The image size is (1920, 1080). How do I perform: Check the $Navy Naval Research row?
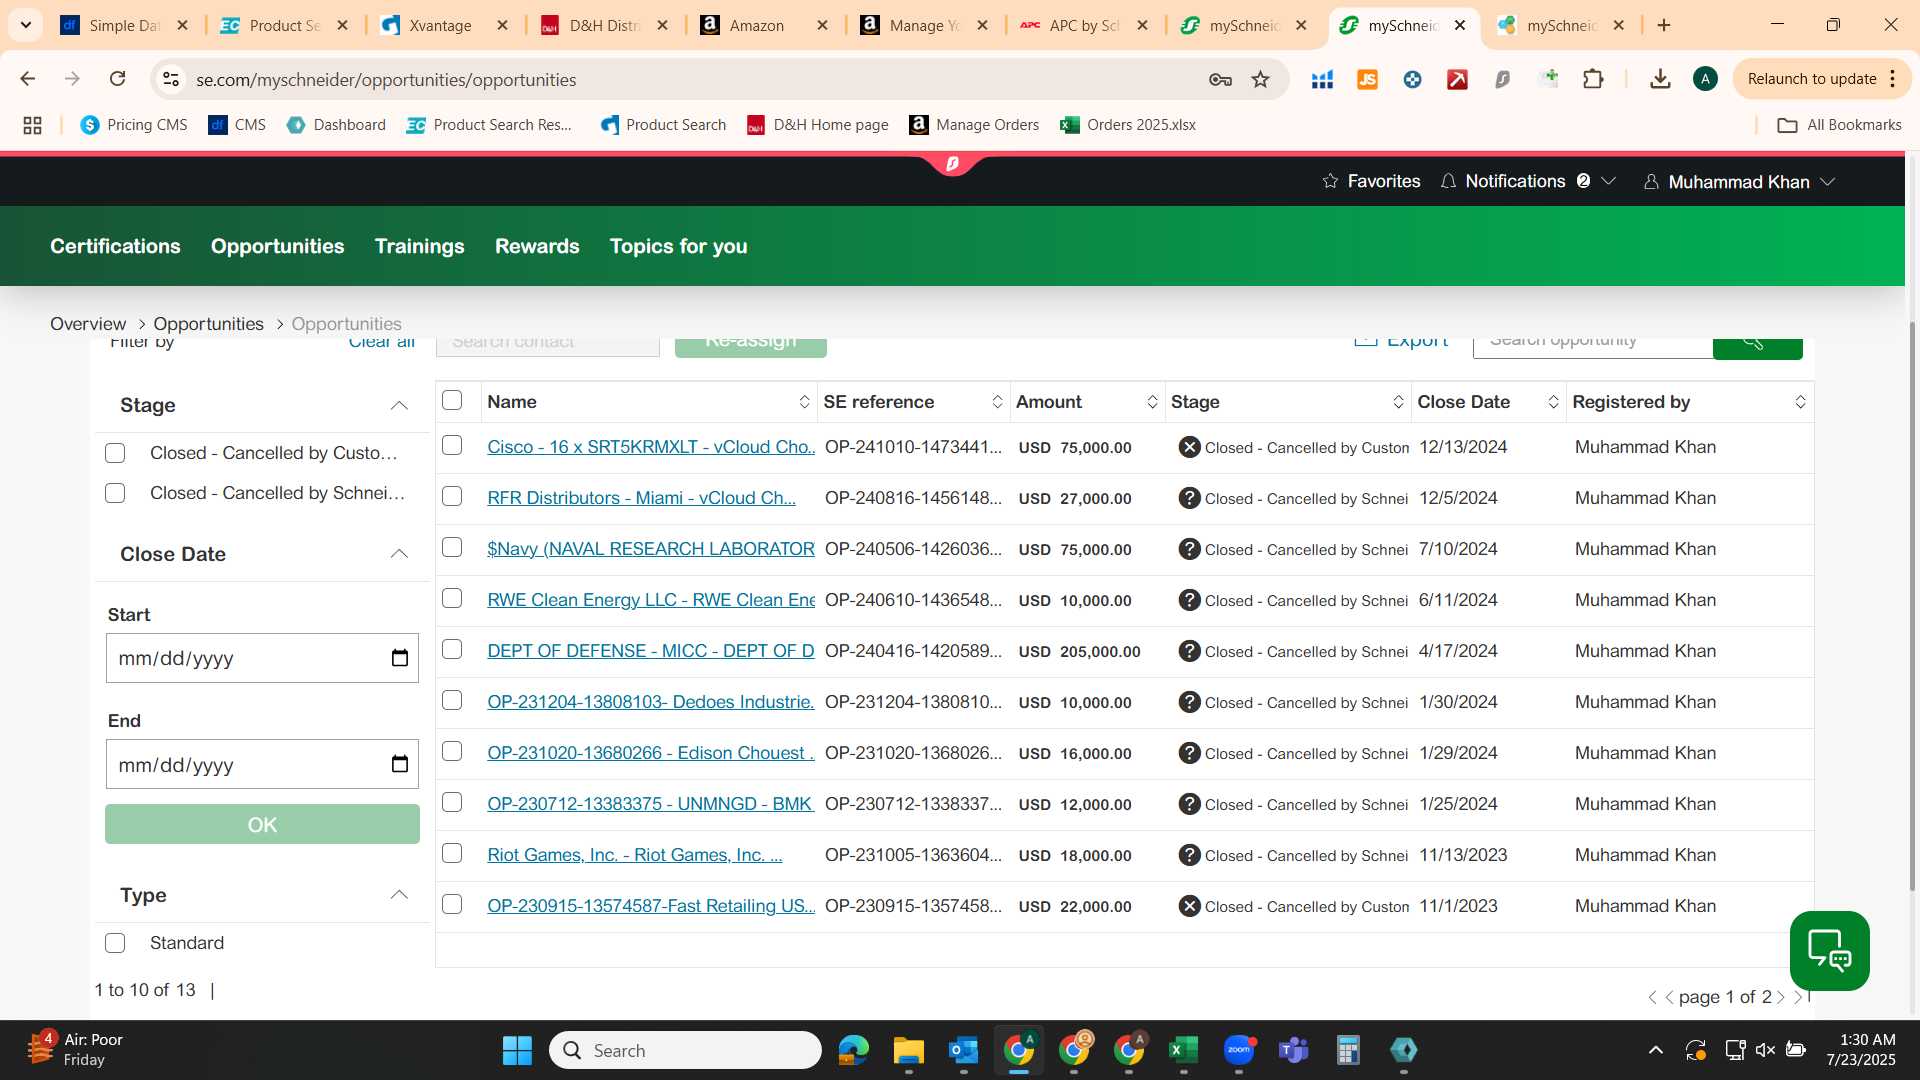(x=452, y=547)
